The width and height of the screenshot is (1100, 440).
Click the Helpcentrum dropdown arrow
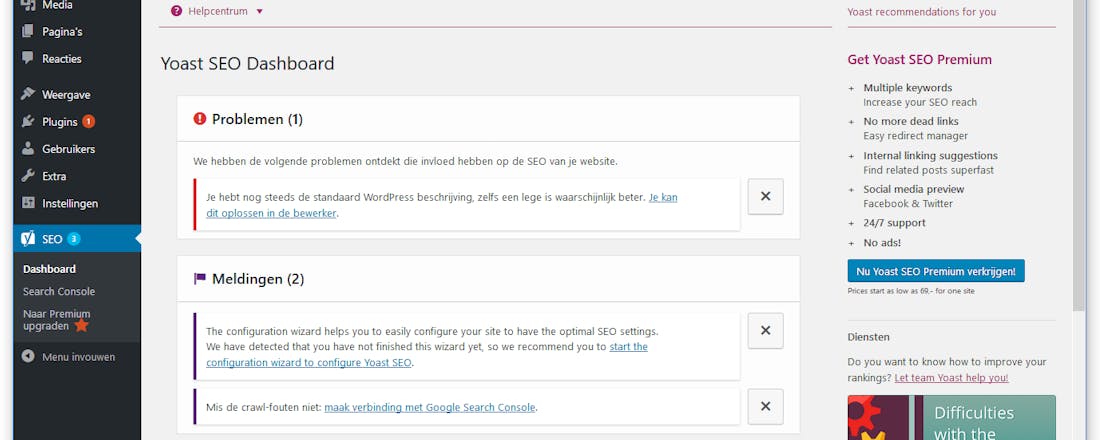click(260, 11)
